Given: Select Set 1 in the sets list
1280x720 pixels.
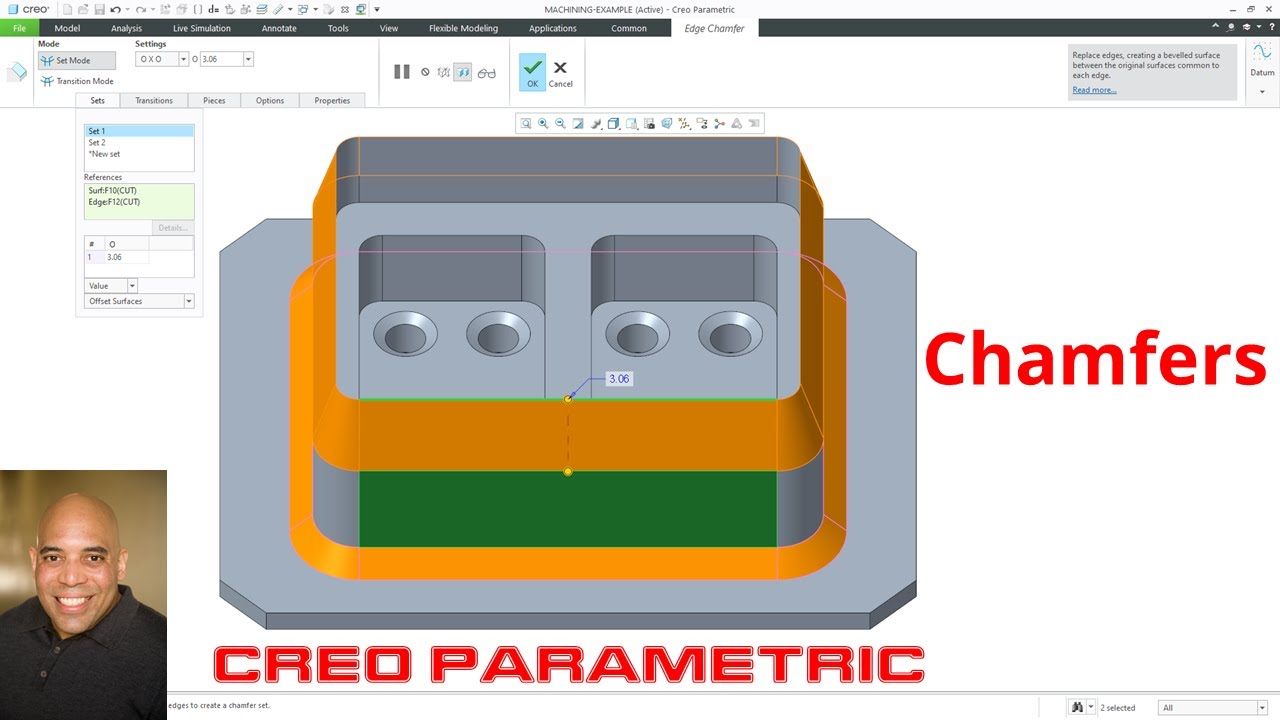Looking at the screenshot, I should 139,131.
